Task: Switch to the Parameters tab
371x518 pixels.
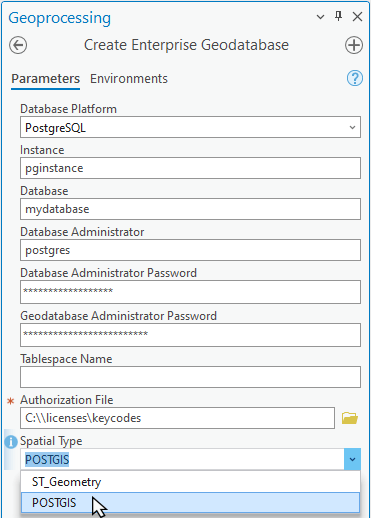Action: coord(46,79)
